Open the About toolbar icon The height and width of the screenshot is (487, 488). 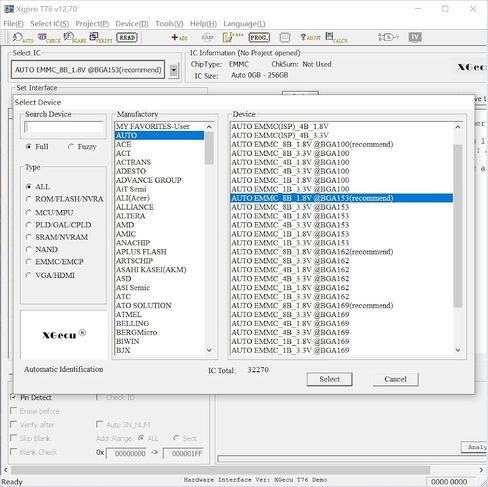310,37
